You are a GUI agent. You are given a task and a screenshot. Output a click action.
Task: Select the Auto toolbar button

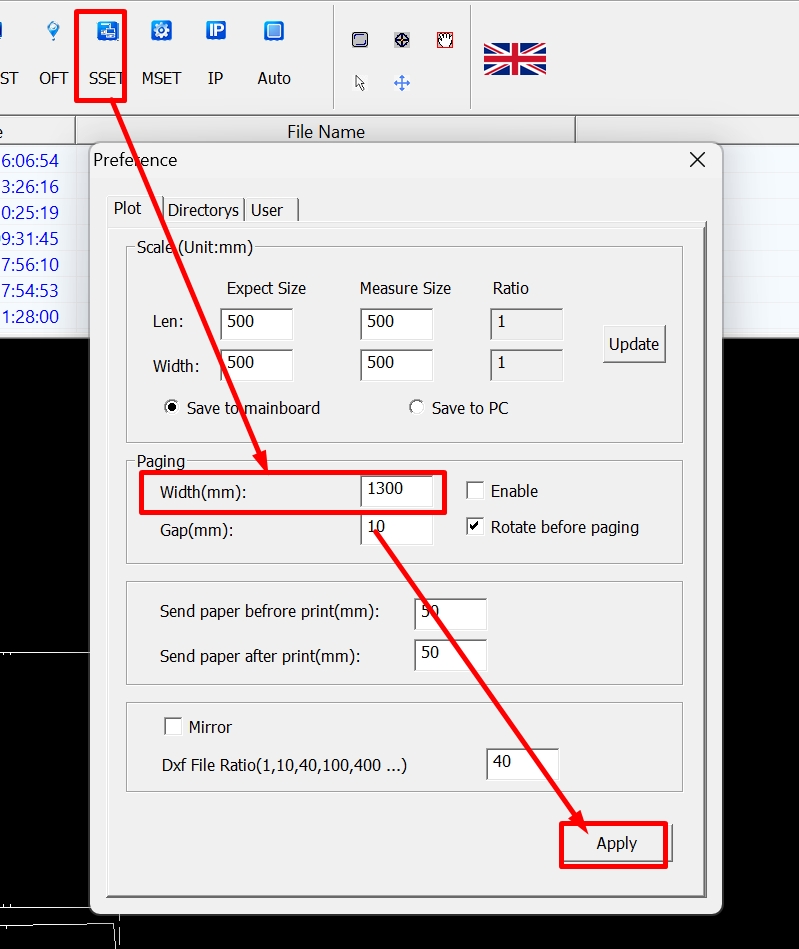(274, 50)
